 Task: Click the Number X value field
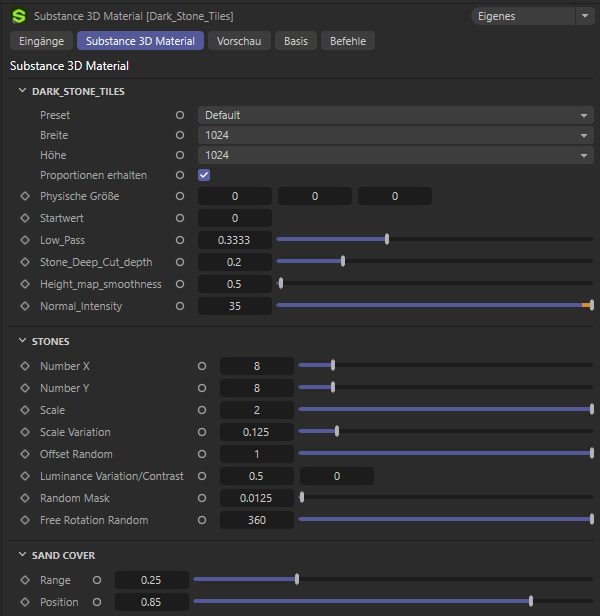(x=257, y=366)
